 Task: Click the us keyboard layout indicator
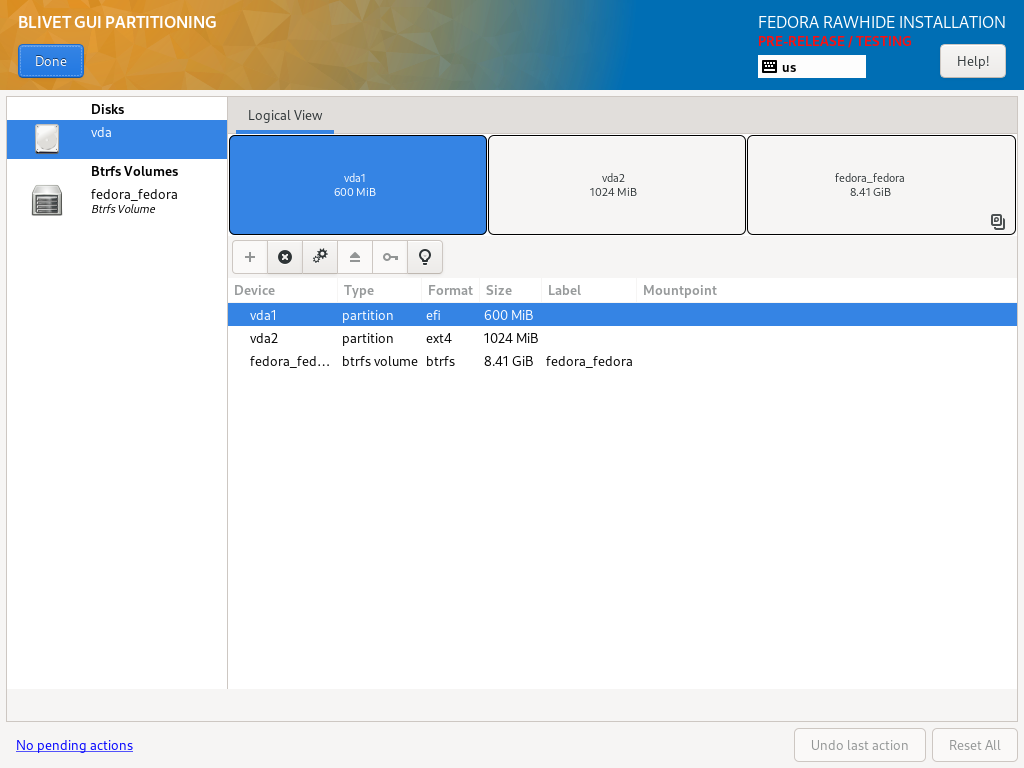click(x=812, y=67)
